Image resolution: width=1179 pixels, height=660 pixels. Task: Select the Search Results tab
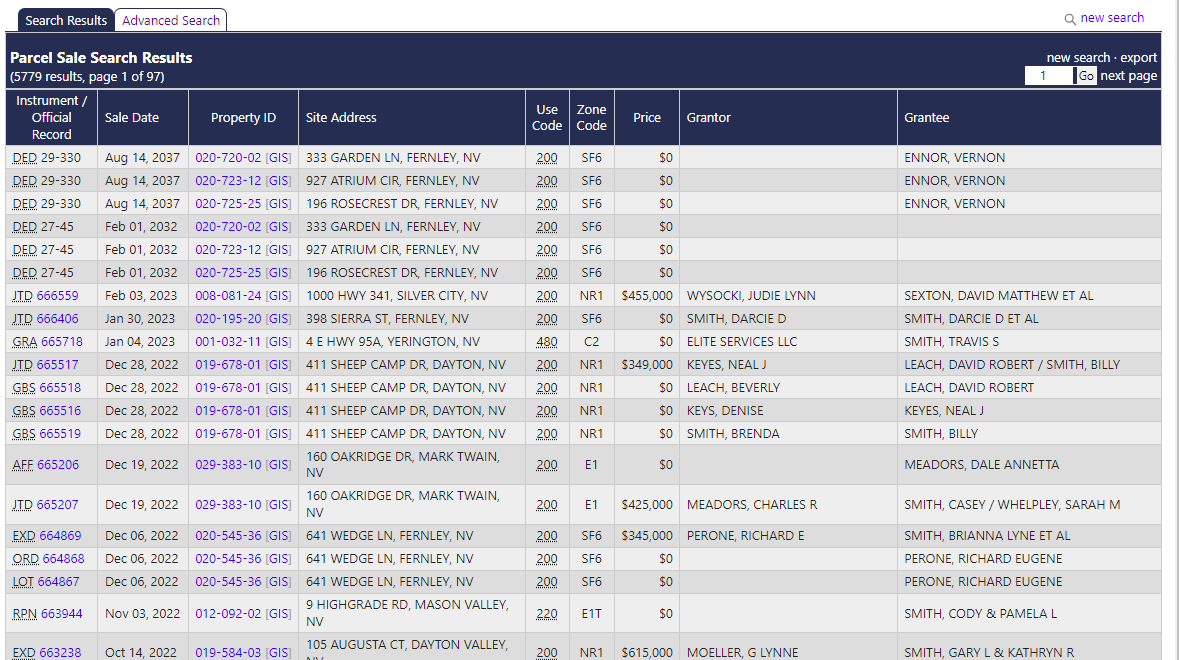[66, 20]
